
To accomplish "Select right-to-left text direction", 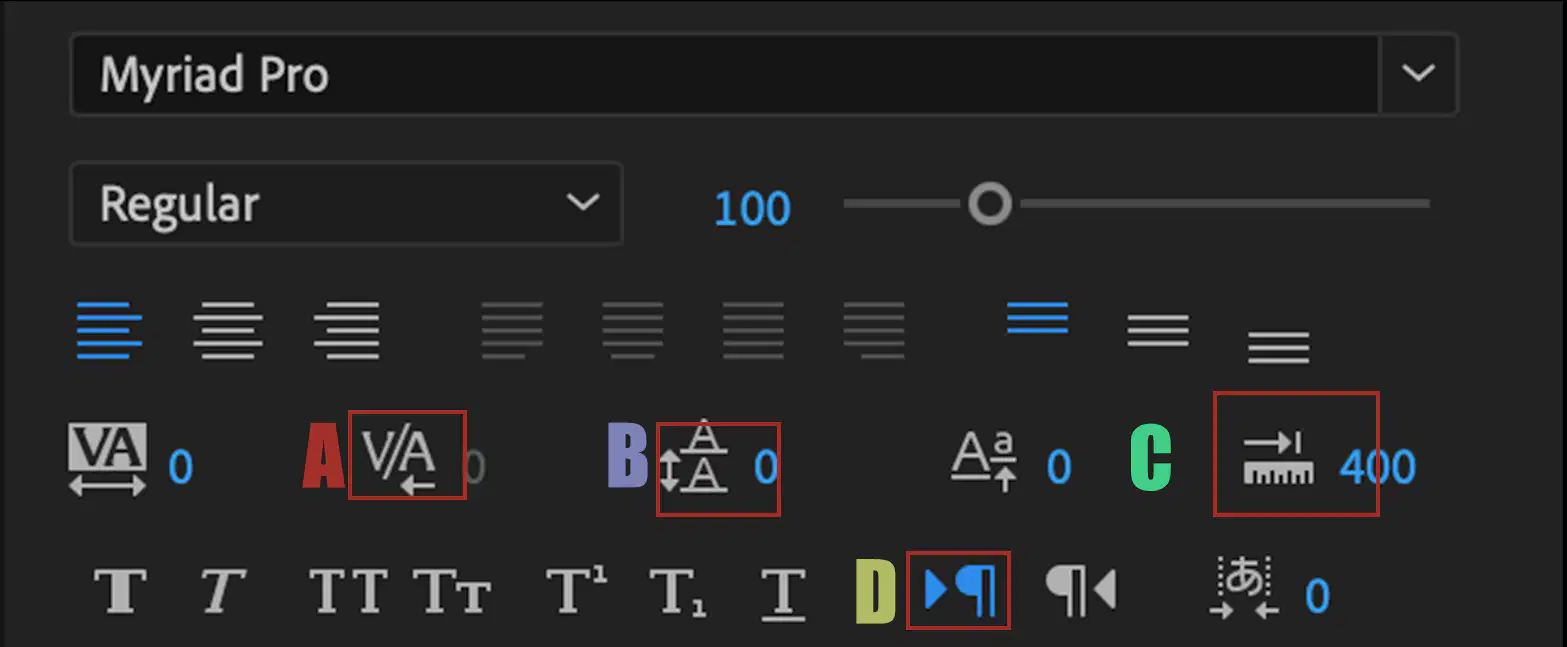I will coord(1079,590).
